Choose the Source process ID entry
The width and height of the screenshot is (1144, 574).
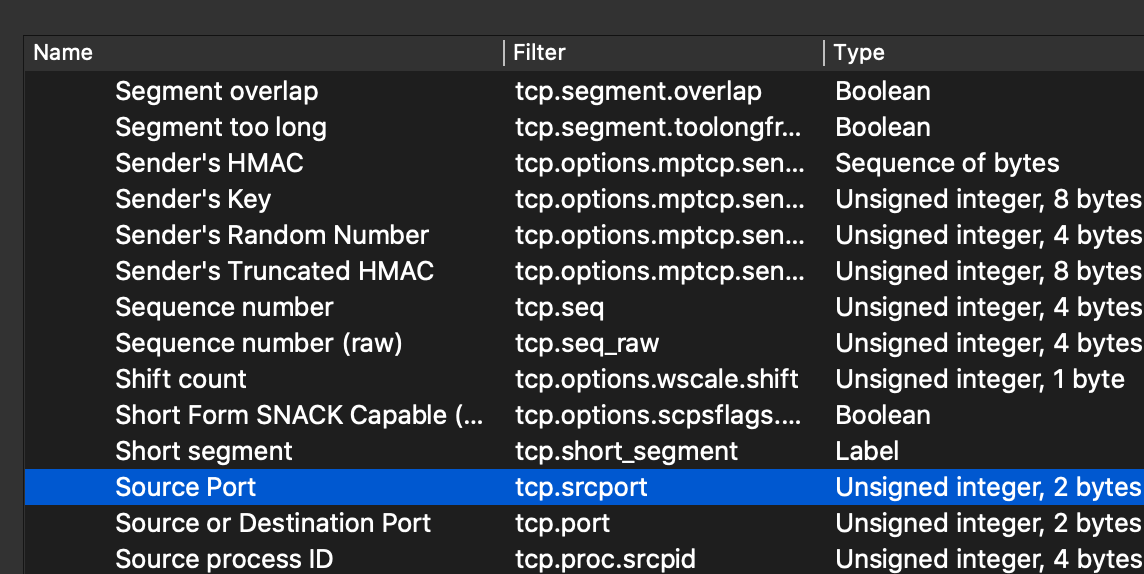click(x=224, y=559)
